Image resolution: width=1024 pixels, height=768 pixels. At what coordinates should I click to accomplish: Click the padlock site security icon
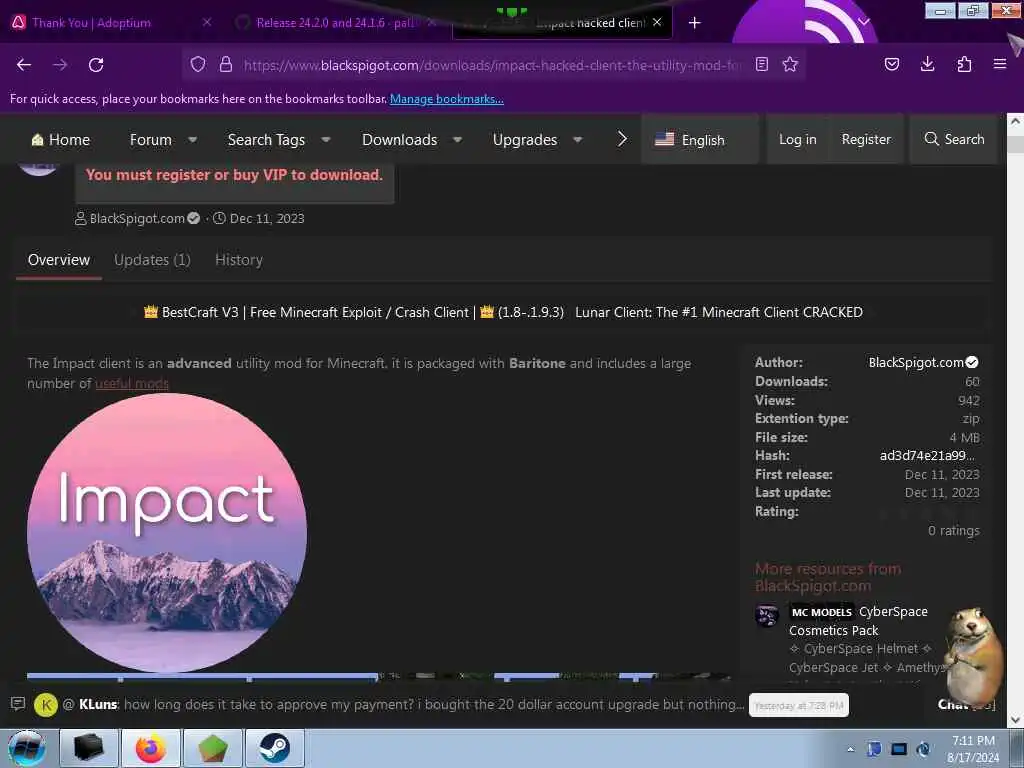click(x=226, y=64)
